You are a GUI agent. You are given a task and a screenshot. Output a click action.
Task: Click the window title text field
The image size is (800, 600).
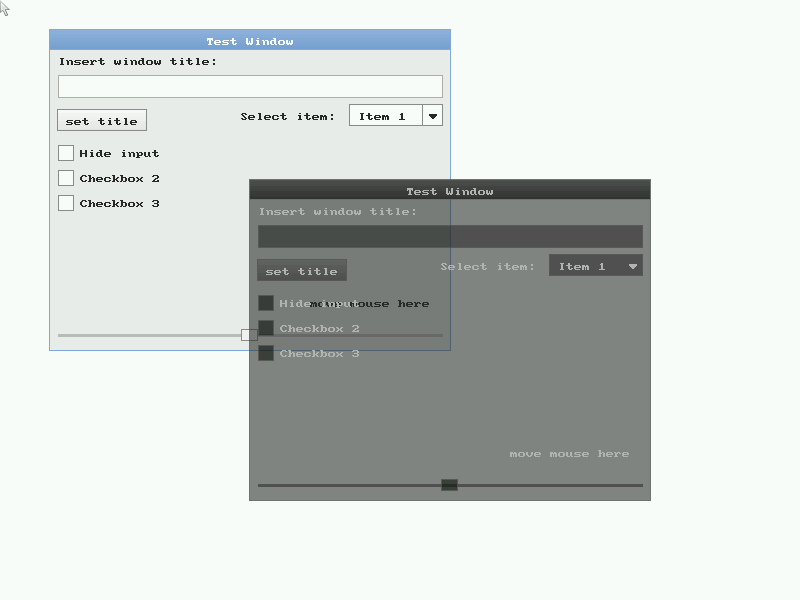(x=250, y=86)
